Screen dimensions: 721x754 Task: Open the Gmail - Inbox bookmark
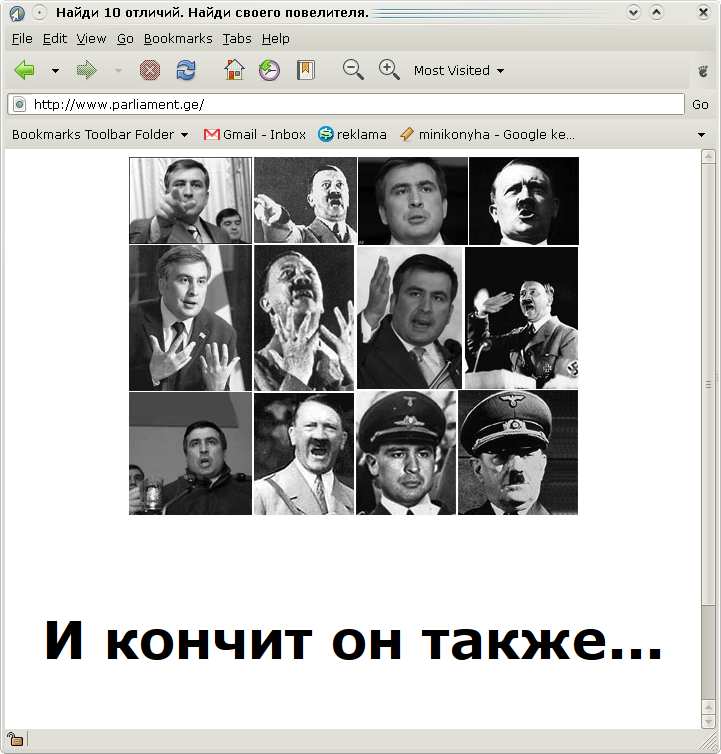point(255,134)
